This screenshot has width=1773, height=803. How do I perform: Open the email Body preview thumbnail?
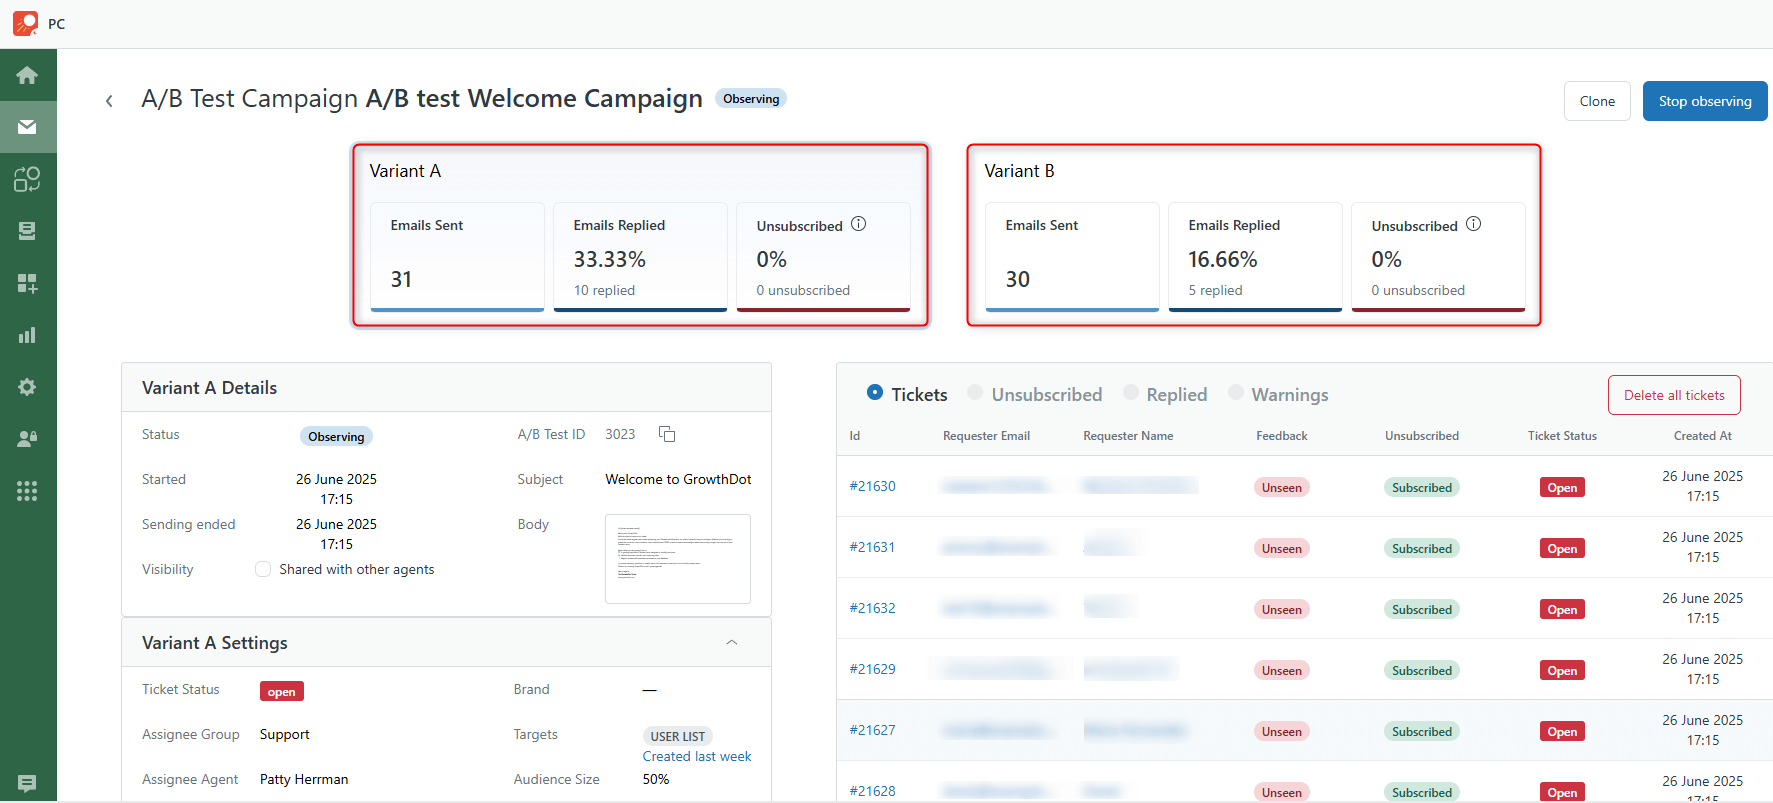pyautogui.click(x=678, y=559)
